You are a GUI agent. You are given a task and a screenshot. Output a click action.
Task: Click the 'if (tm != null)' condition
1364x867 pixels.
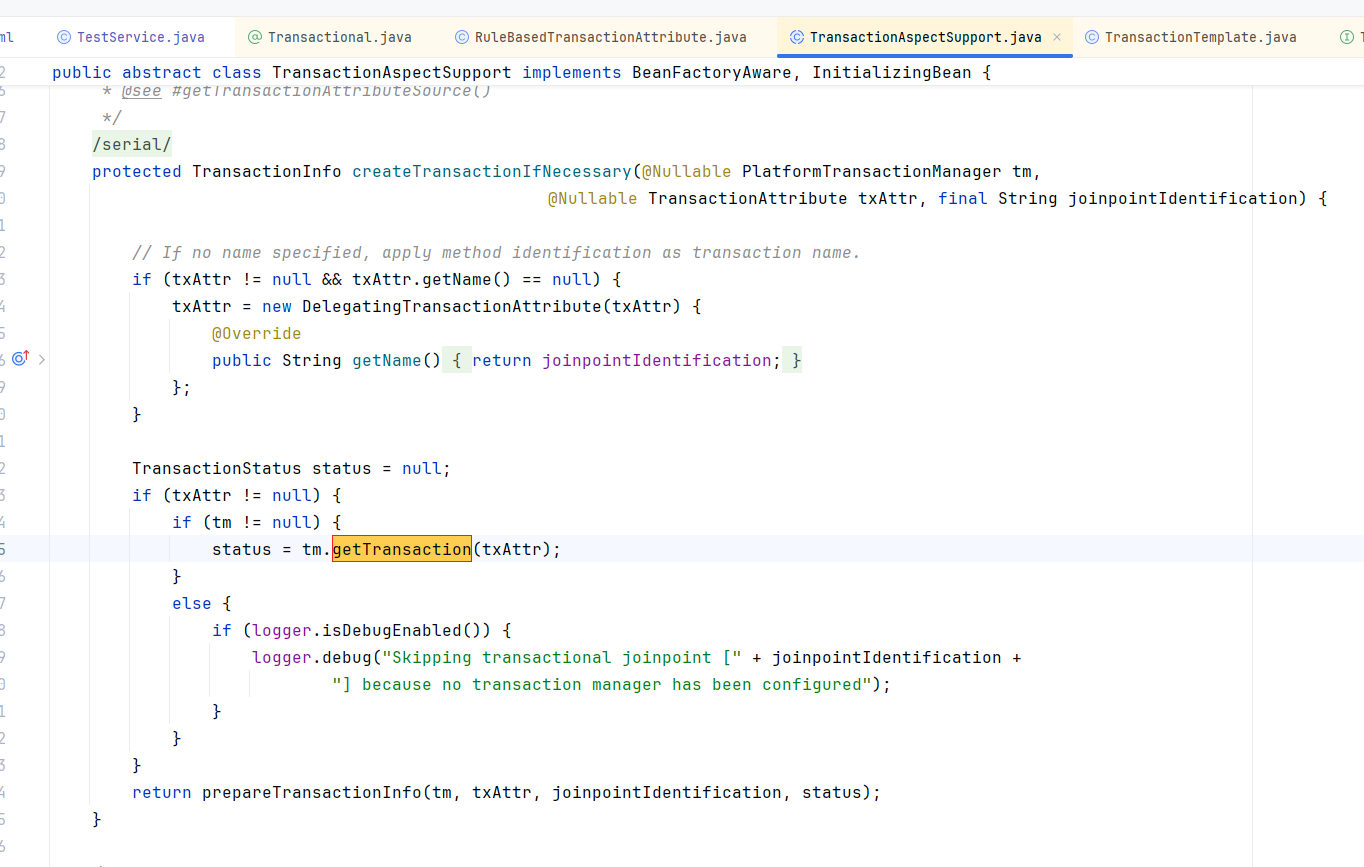pos(246,522)
